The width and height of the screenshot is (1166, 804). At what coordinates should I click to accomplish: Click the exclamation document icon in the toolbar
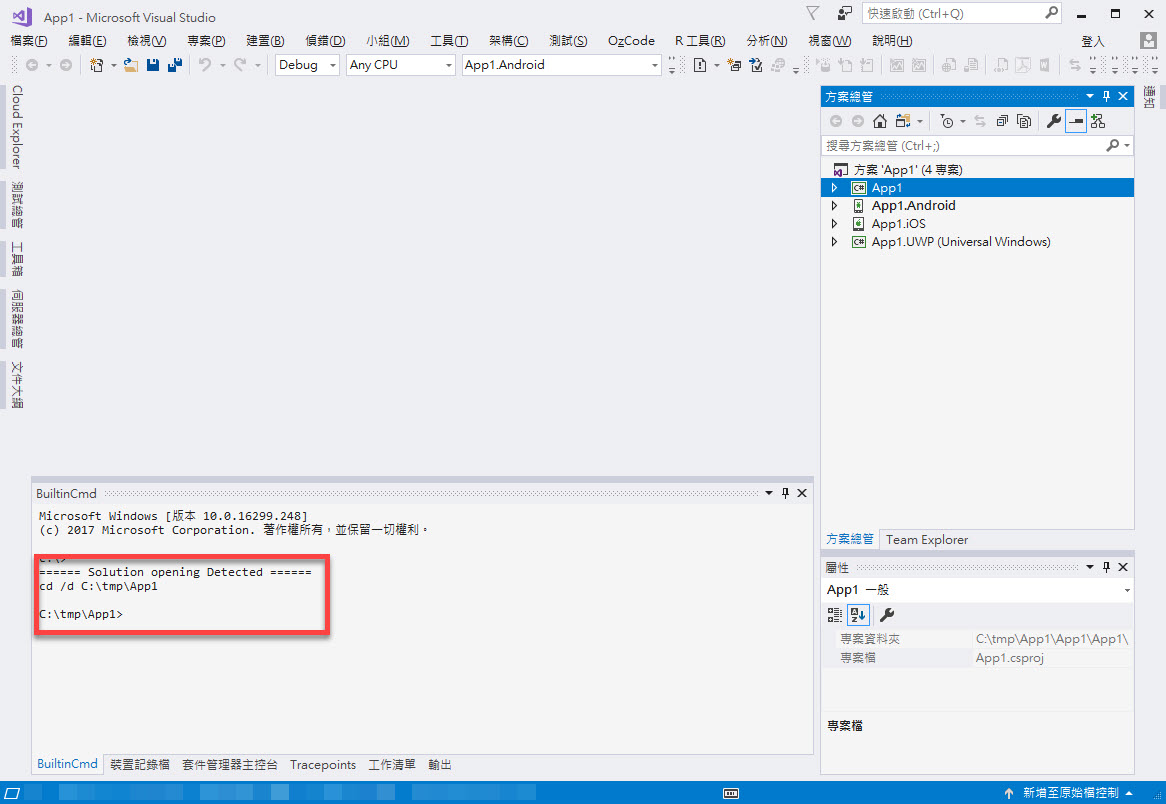point(700,65)
